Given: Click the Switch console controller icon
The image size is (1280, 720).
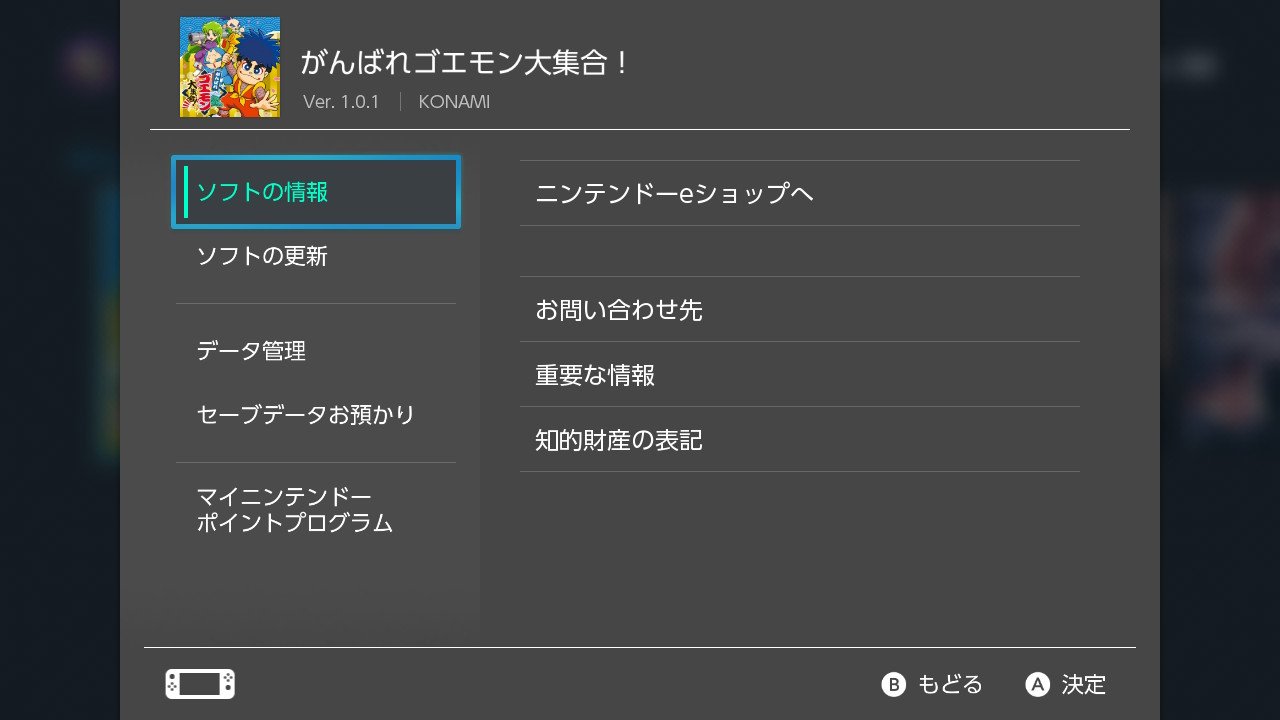Looking at the screenshot, I should (200, 684).
